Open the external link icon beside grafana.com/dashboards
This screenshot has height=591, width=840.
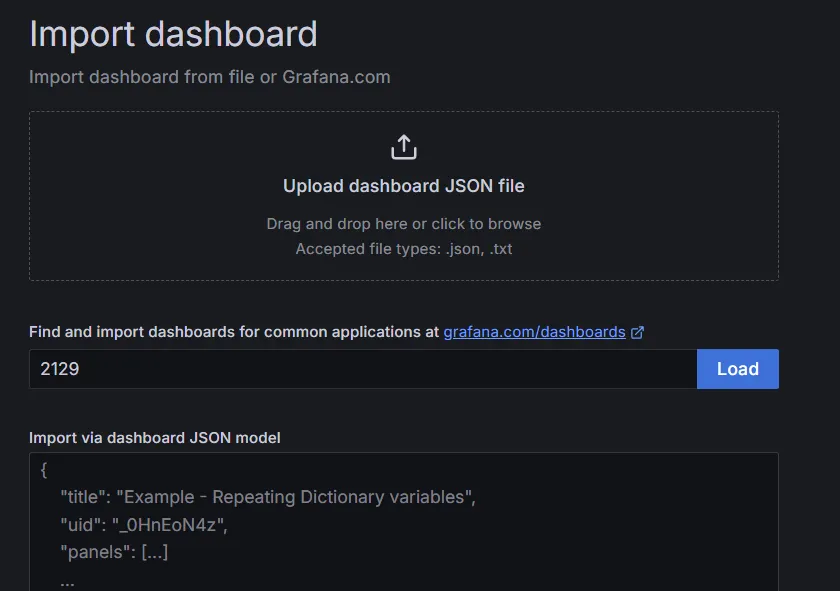coord(638,332)
